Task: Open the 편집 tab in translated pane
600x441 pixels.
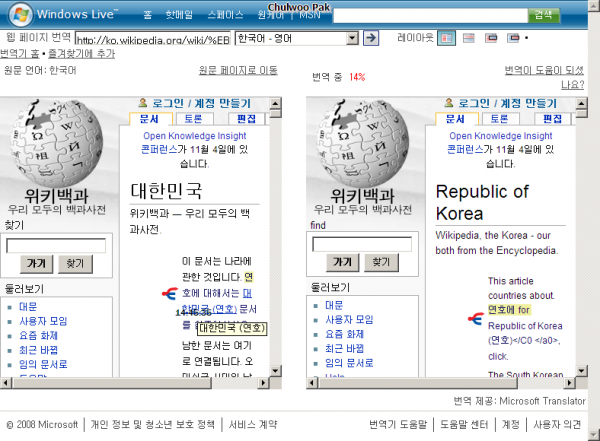Action: [552, 119]
